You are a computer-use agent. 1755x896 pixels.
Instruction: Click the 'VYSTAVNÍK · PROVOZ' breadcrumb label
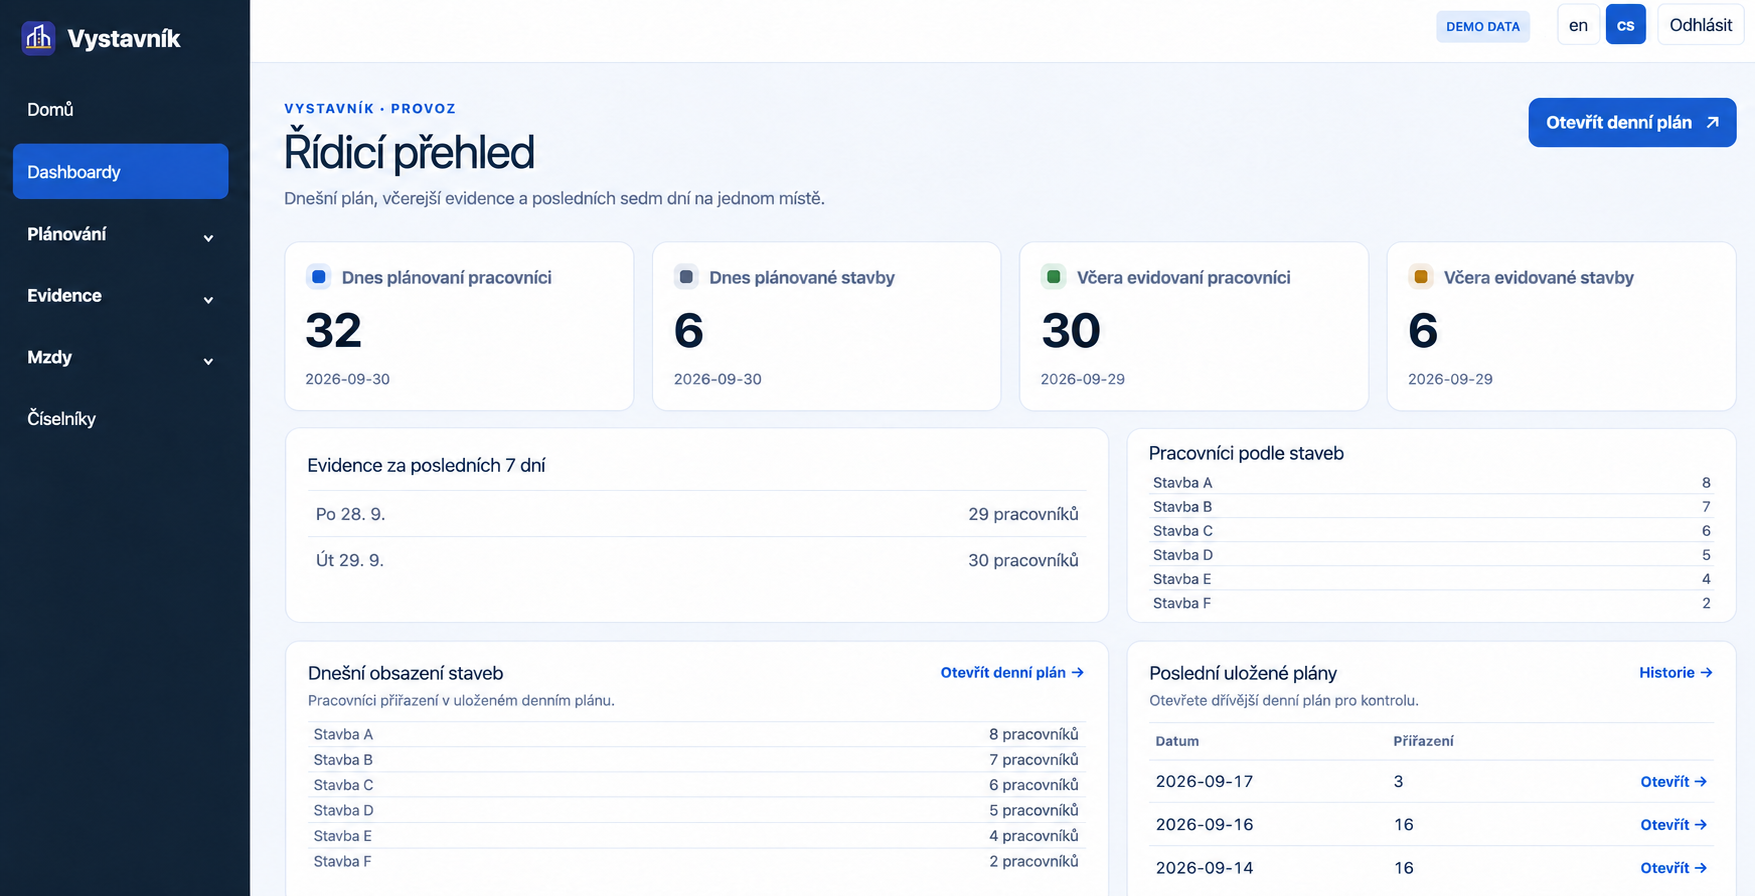pyautogui.click(x=370, y=108)
